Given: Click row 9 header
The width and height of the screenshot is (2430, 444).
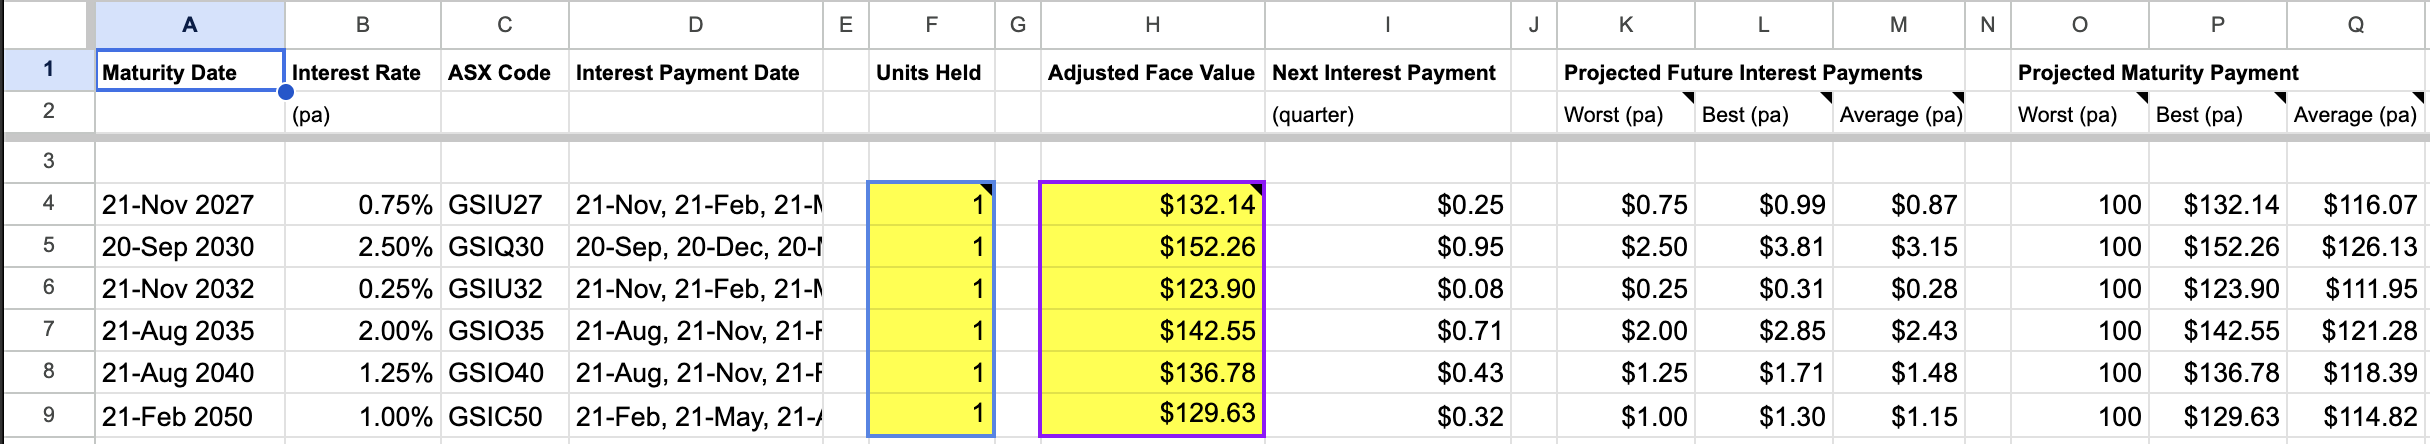Looking at the screenshot, I should (x=48, y=415).
